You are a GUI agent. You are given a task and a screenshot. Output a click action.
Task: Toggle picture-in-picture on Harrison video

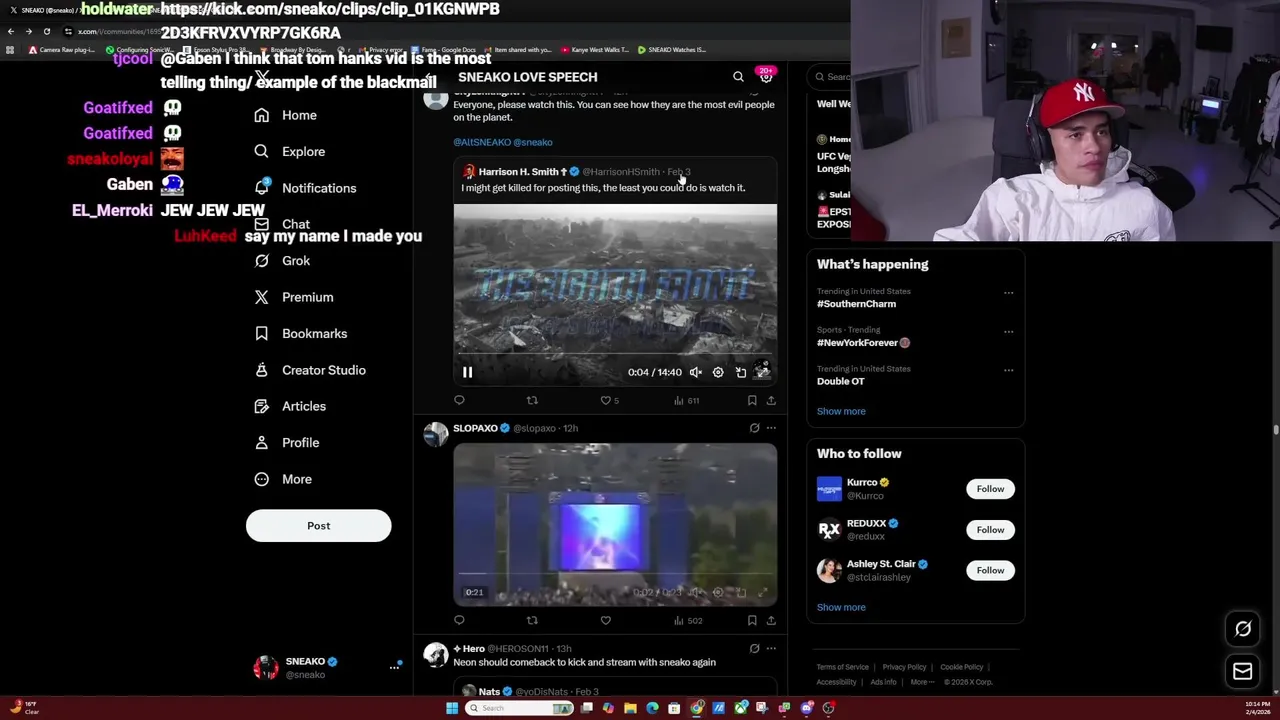tap(741, 372)
